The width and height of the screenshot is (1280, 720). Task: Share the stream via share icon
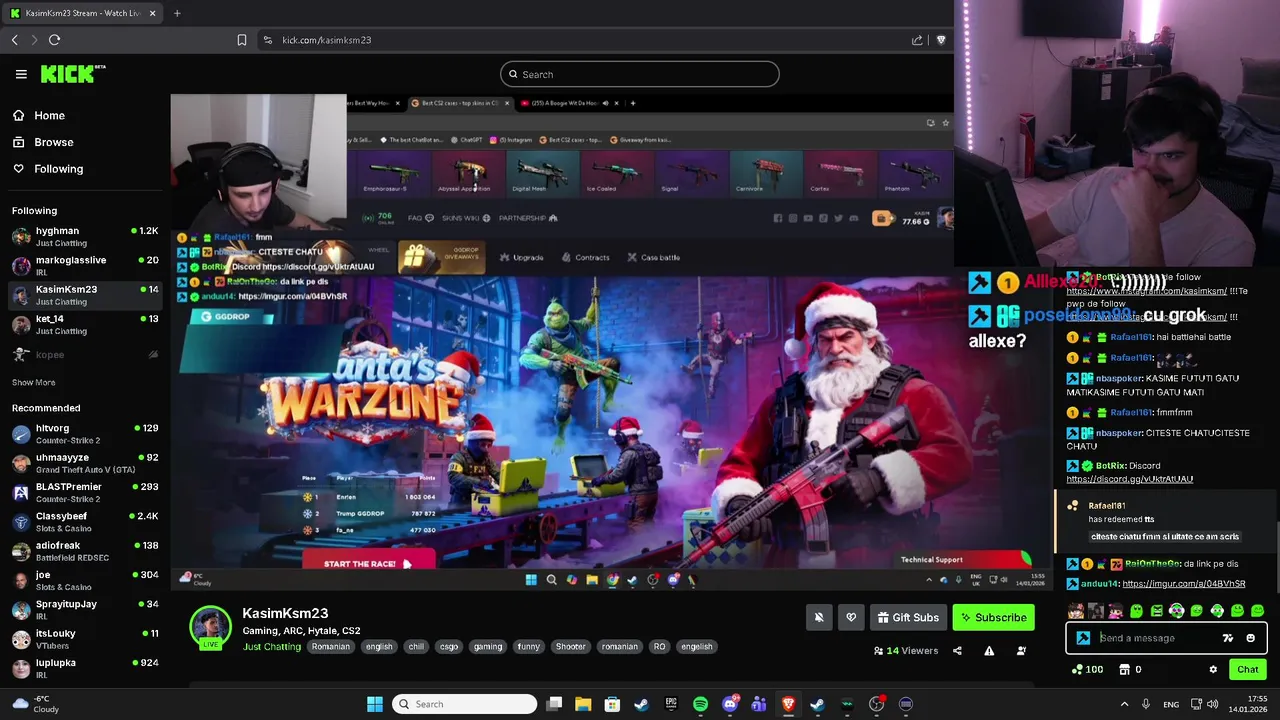tap(957, 651)
